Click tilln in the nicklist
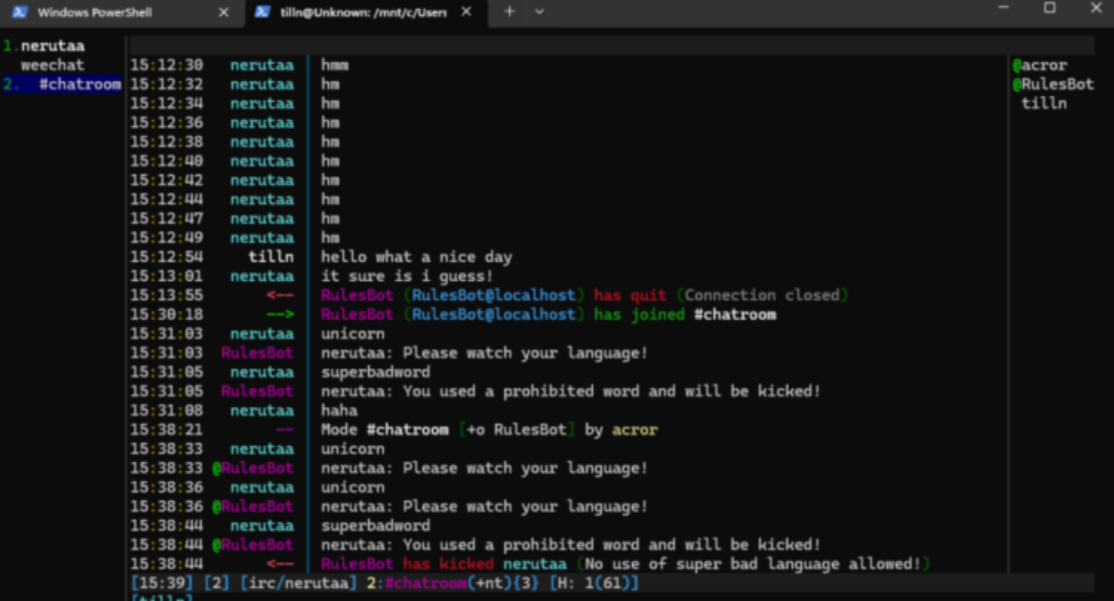 coord(1043,103)
